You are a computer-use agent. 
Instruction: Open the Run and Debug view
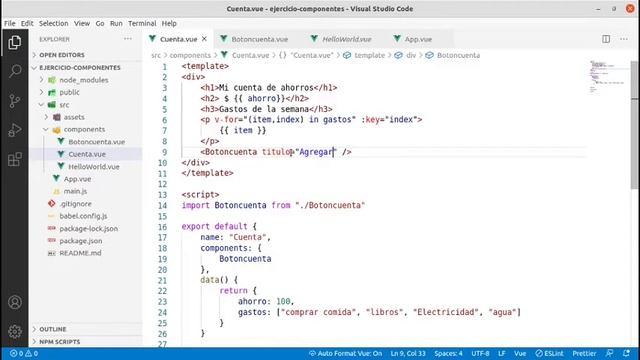[15, 130]
